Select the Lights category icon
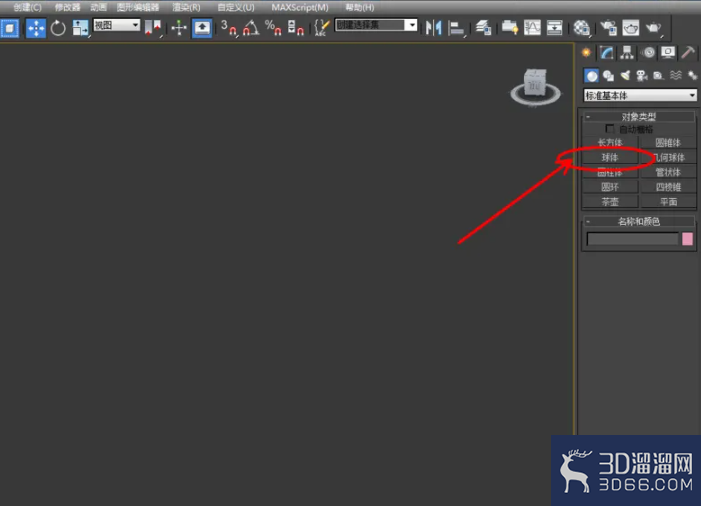Screen dimensions: 701x506 pyautogui.click(x=625, y=76)
